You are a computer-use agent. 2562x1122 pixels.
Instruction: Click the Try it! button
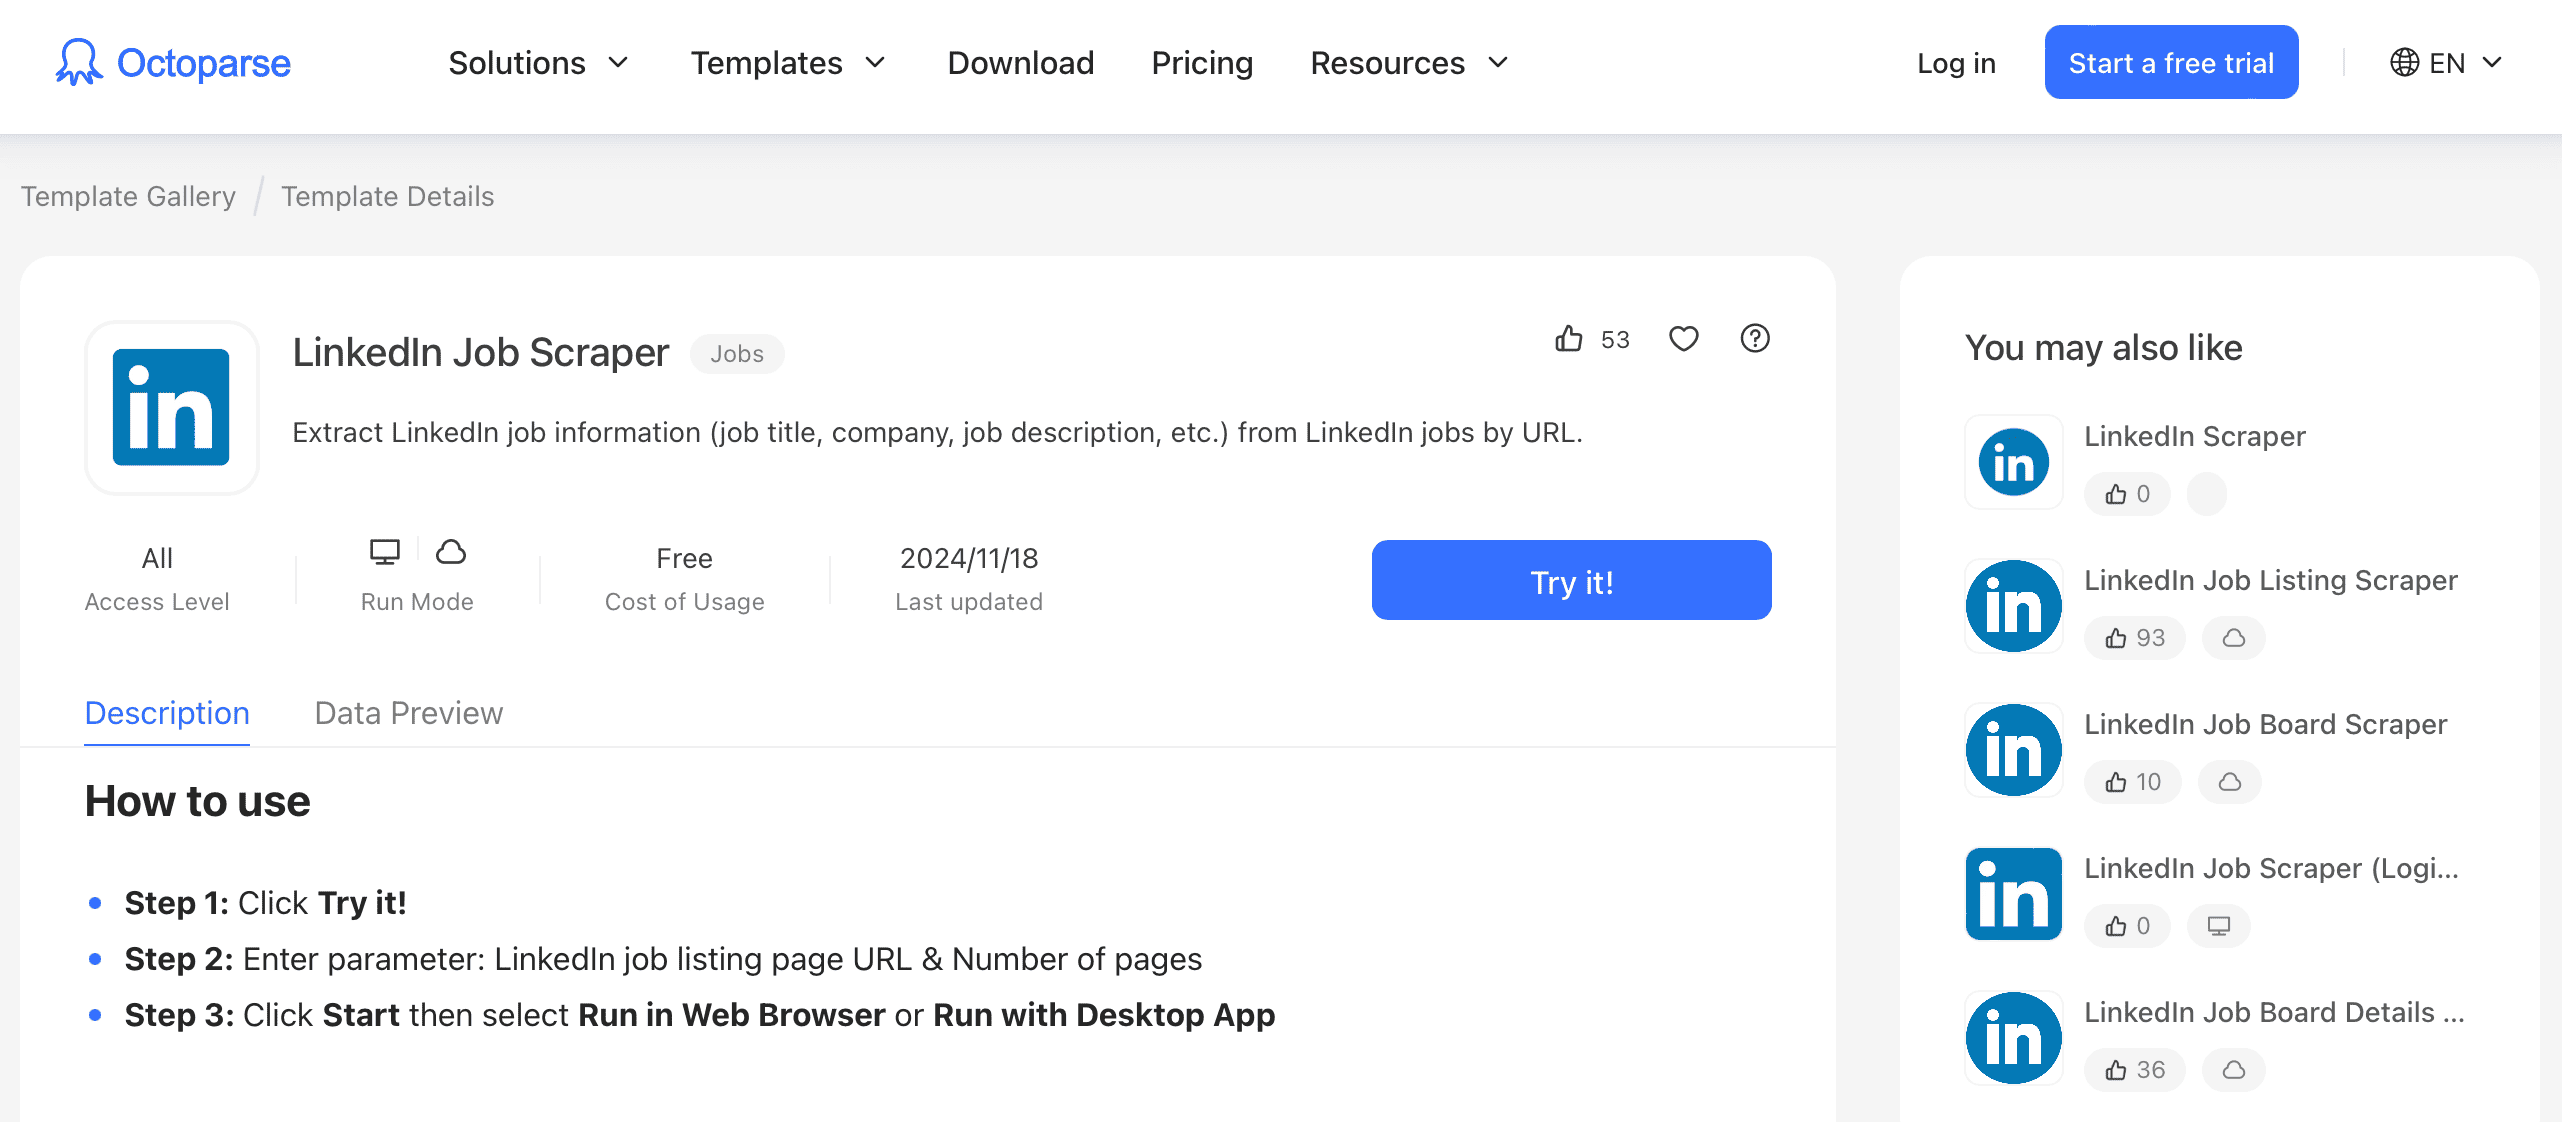(1571, 580)
